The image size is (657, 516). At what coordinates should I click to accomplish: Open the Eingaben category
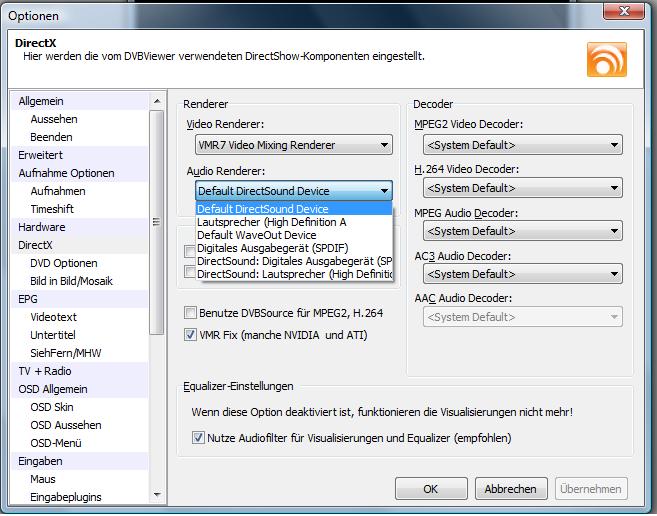pos(80,461)
